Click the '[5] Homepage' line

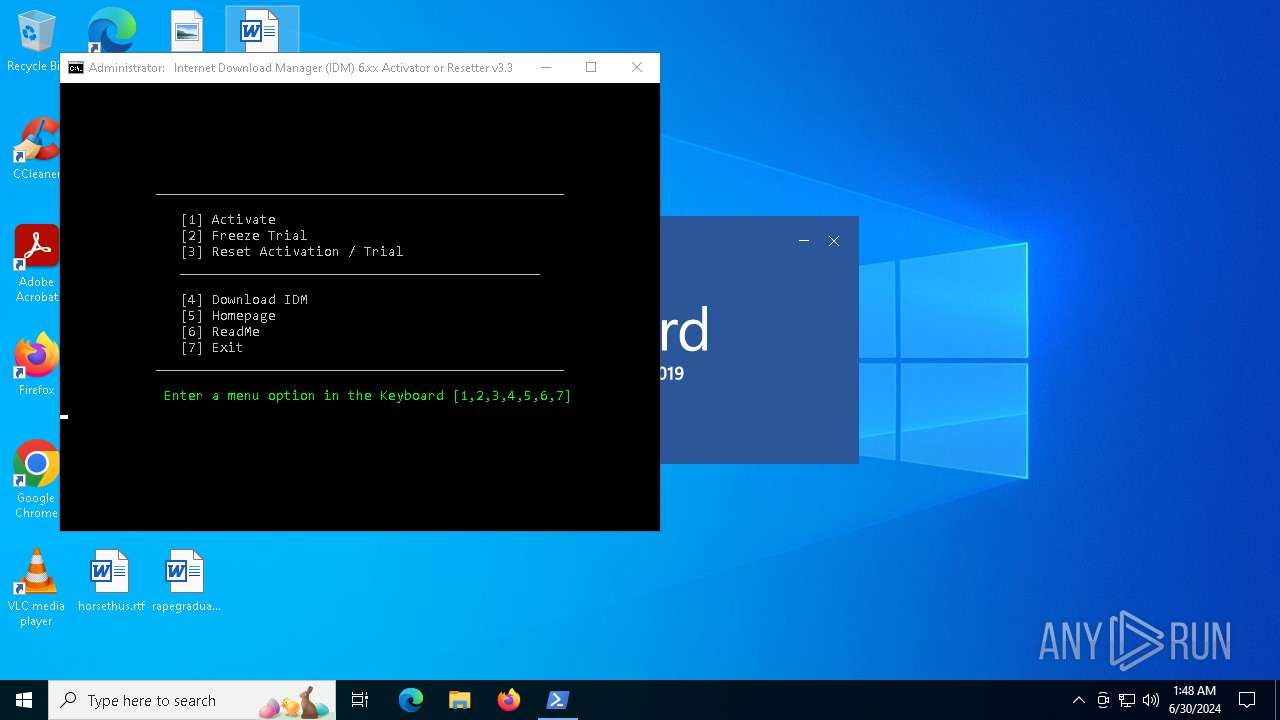(x=228, y=316)
